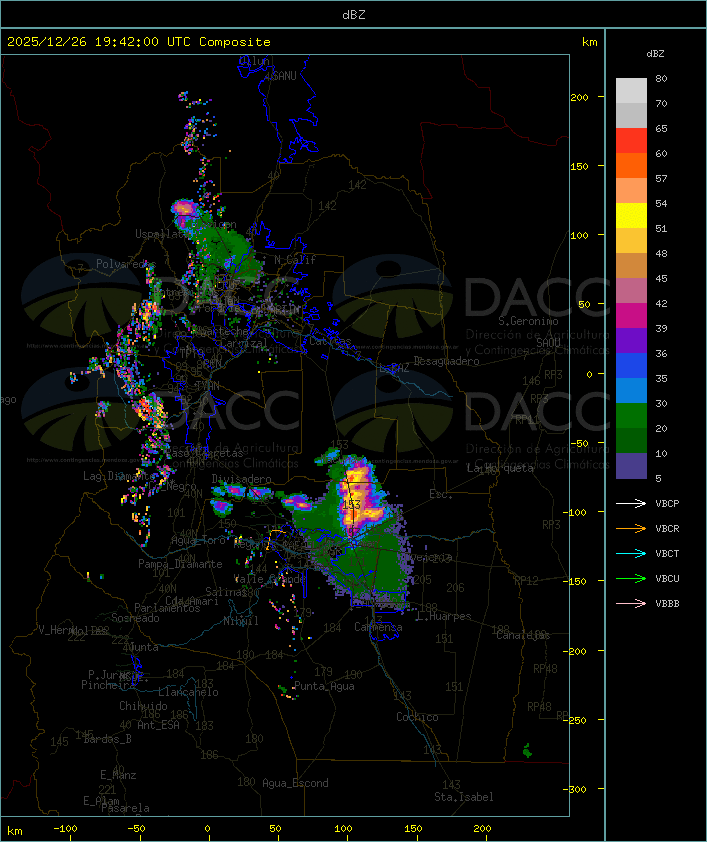Click the Sta.Isabel map label
Image resolution: width=707 pixels, height=842 pixels.
[x=463, y=797]
